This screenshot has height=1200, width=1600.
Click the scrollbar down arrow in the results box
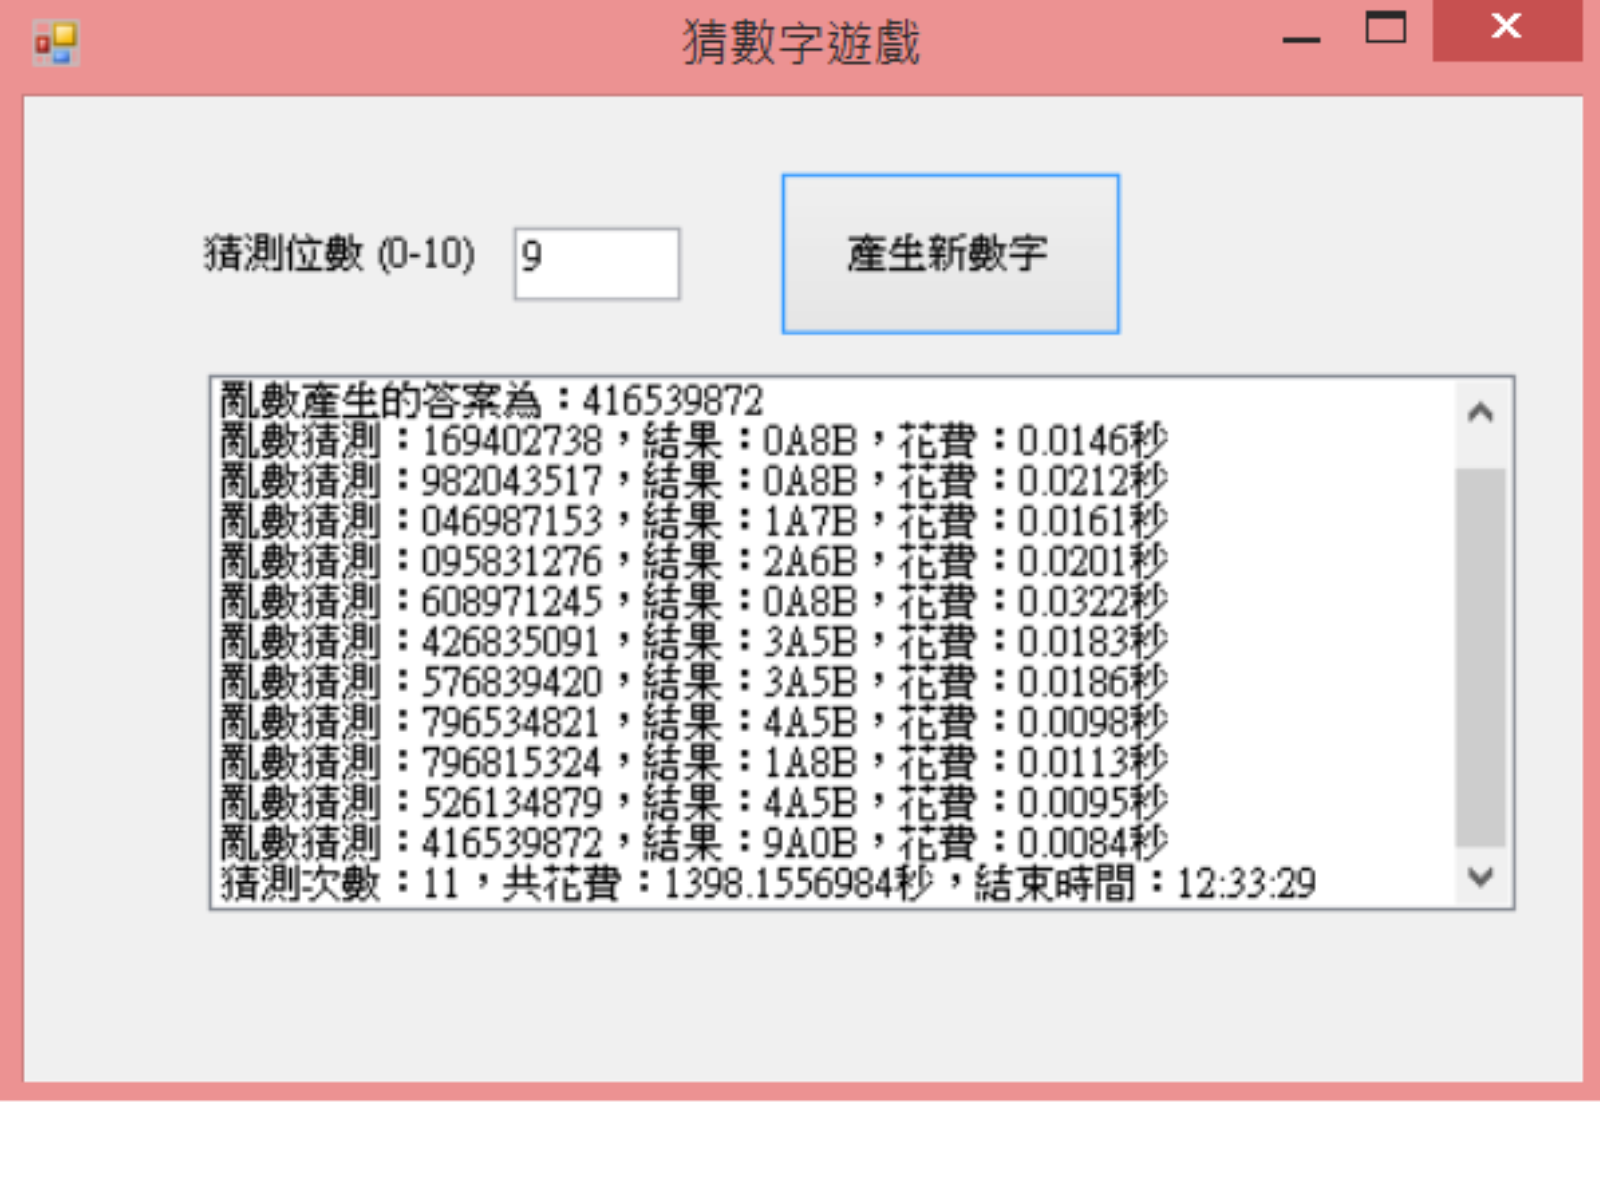[1481, 877]
